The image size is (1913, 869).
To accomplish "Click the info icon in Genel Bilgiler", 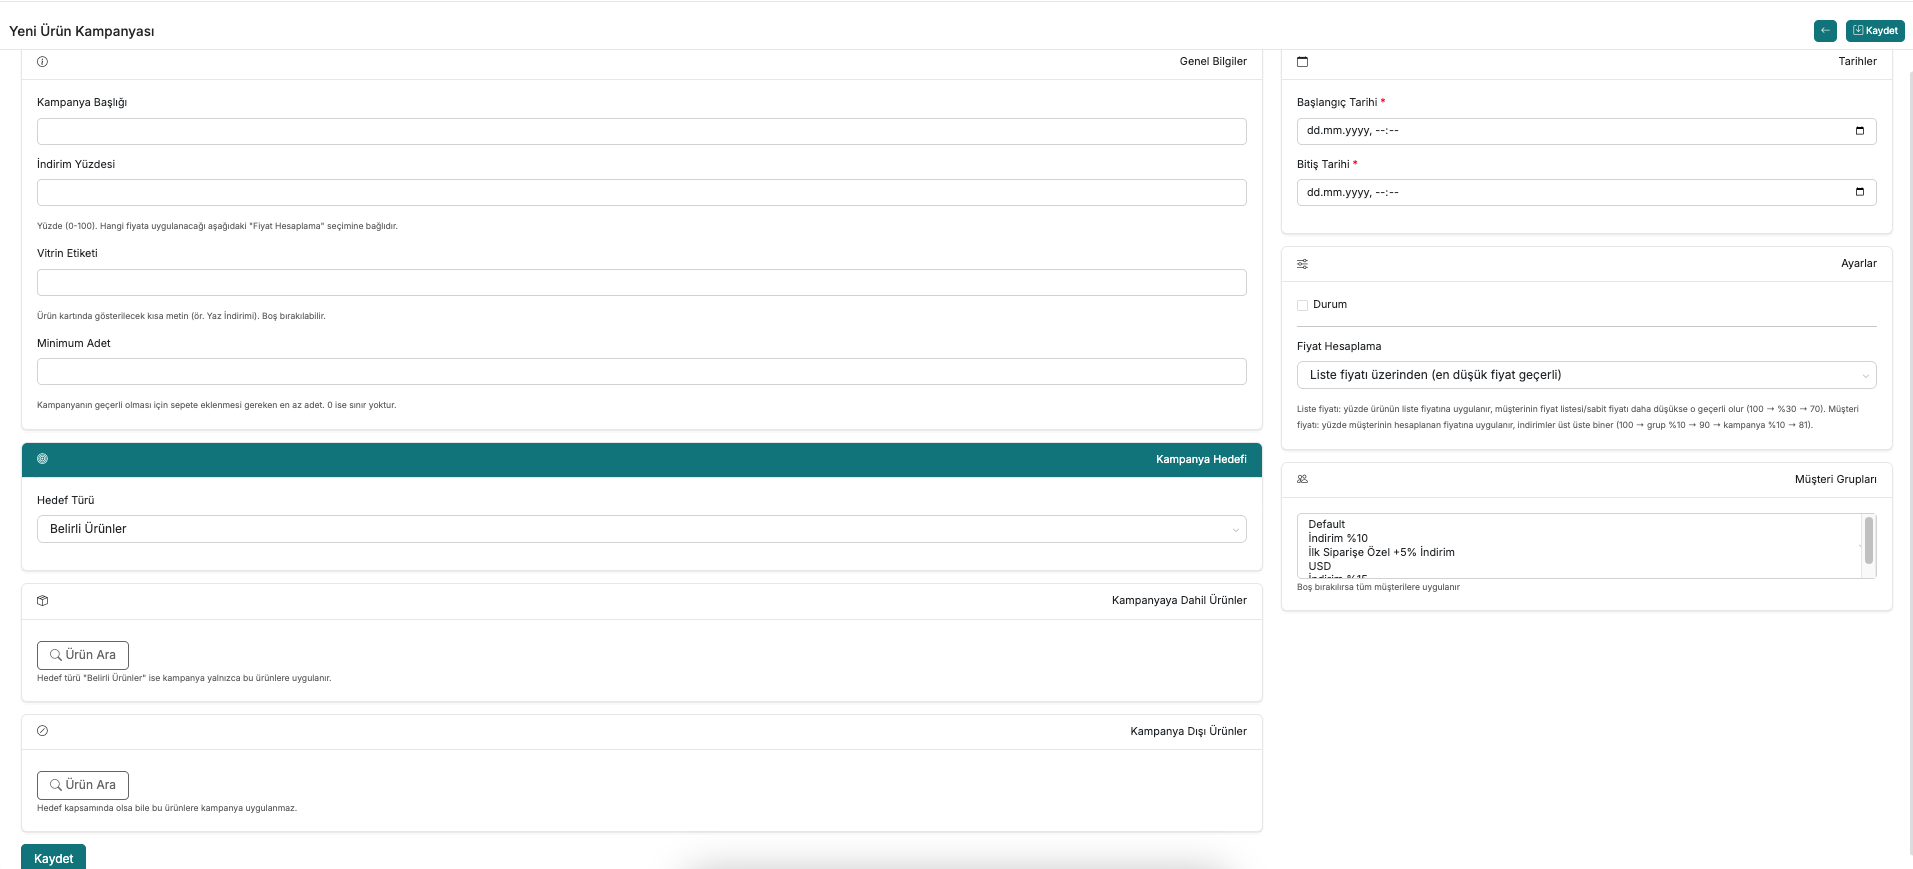I will coord(42,62).
